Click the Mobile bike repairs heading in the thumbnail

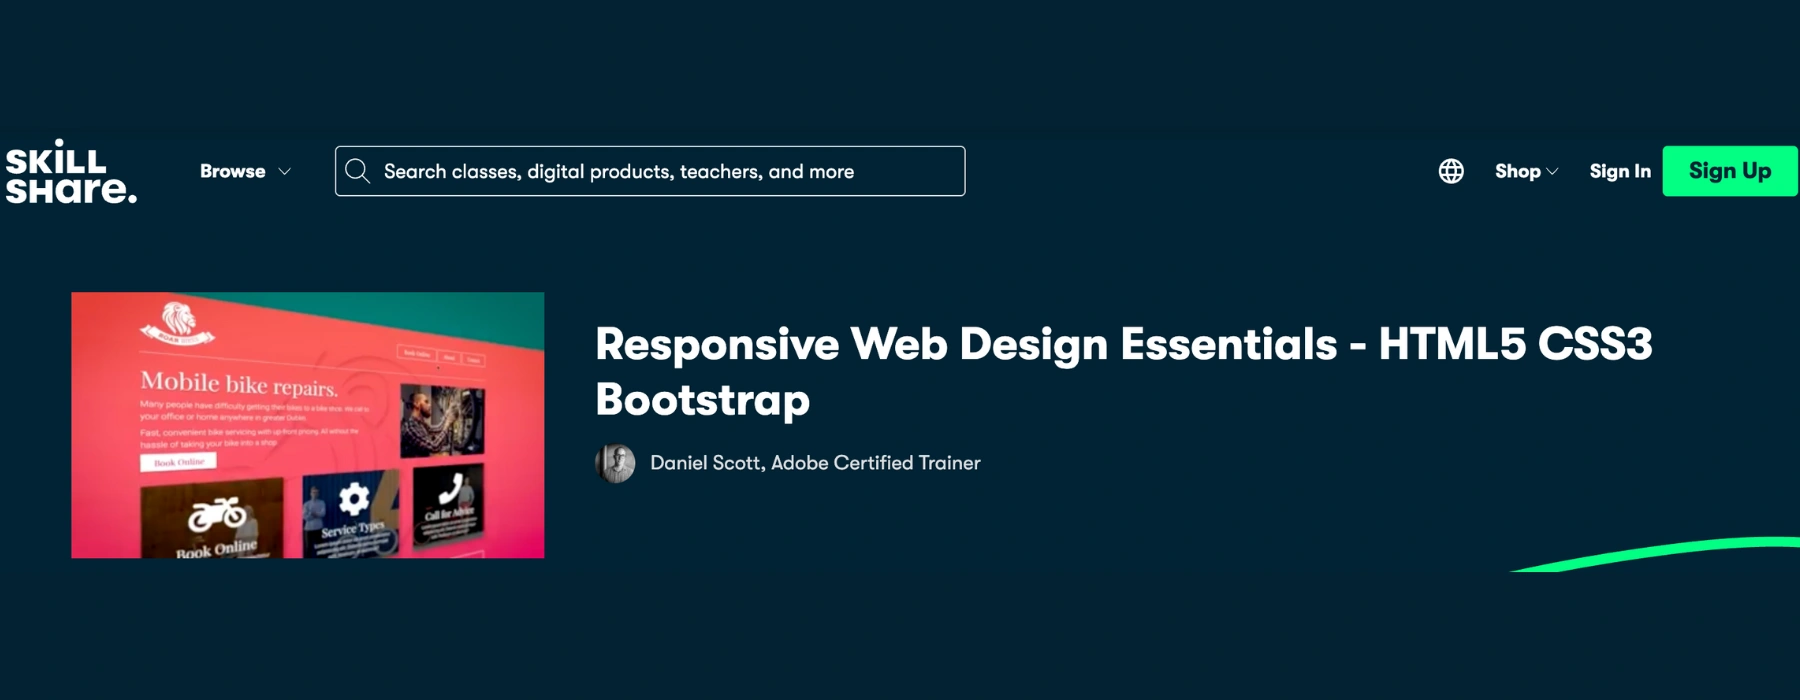238,383
